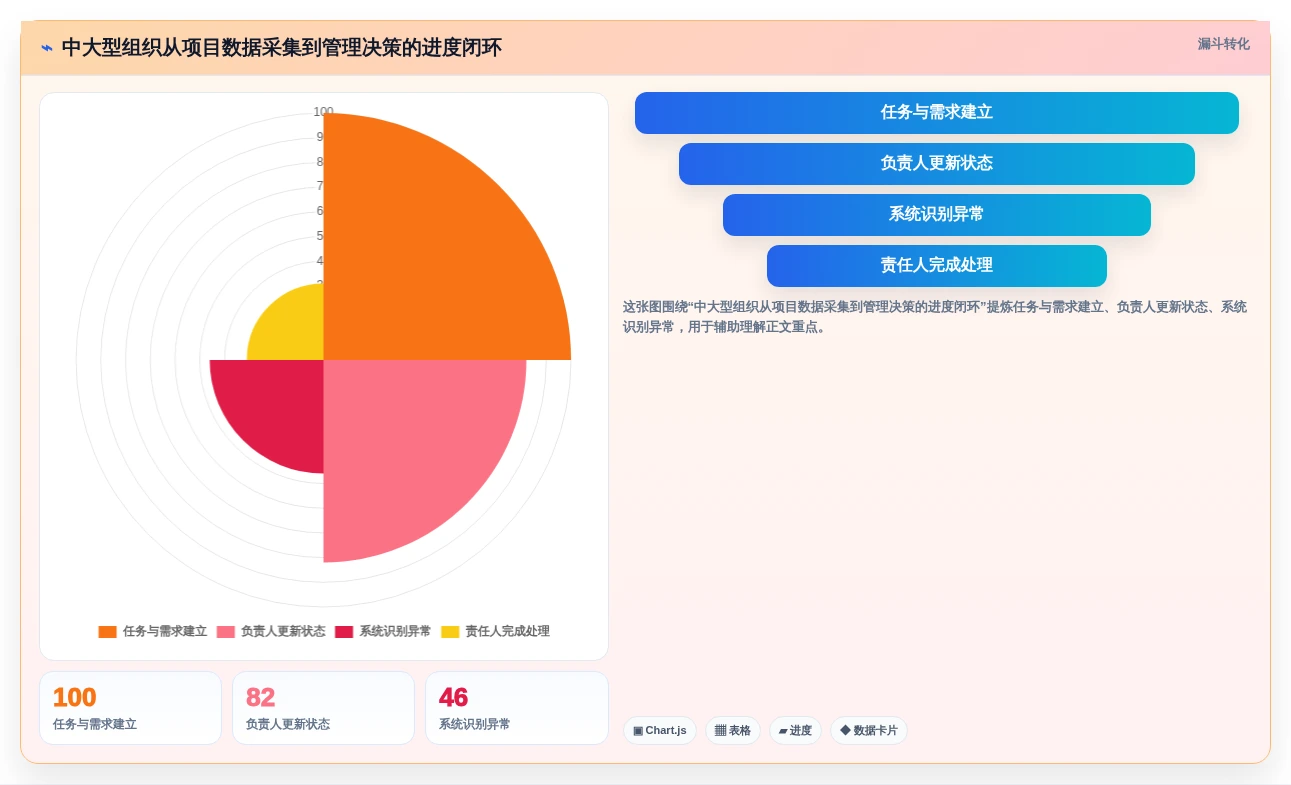
Task: Click the 进度 tag chip
Action: [795, 731]
